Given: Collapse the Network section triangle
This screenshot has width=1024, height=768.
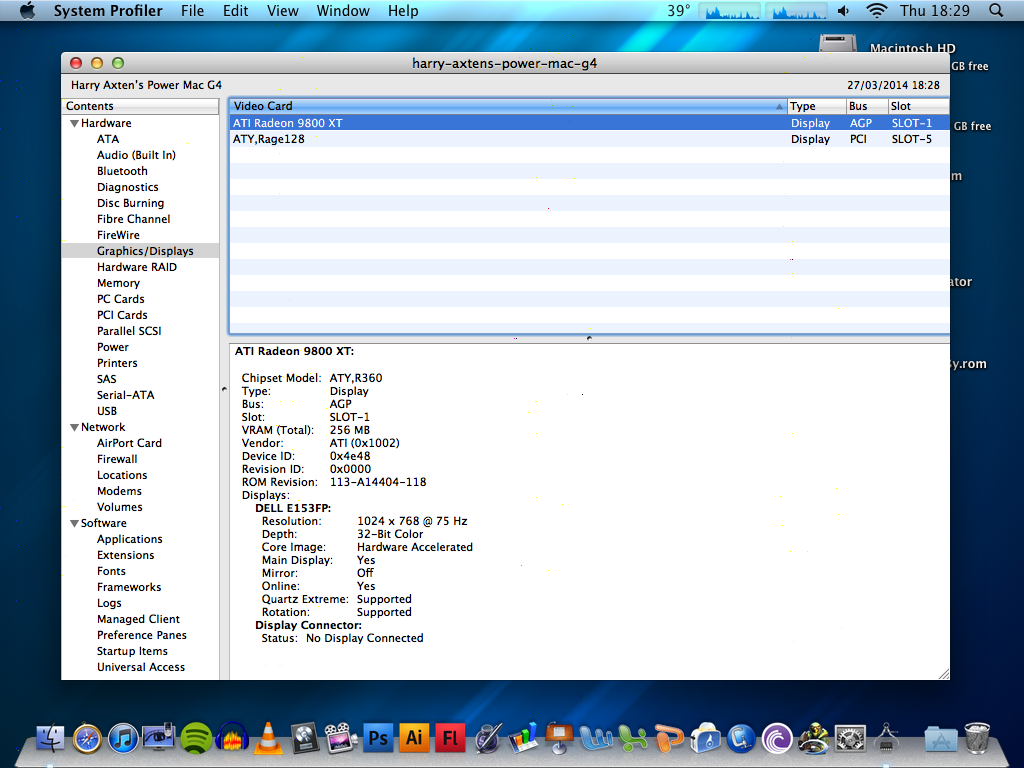Looking at the screenshot, I should click(74, 427).
